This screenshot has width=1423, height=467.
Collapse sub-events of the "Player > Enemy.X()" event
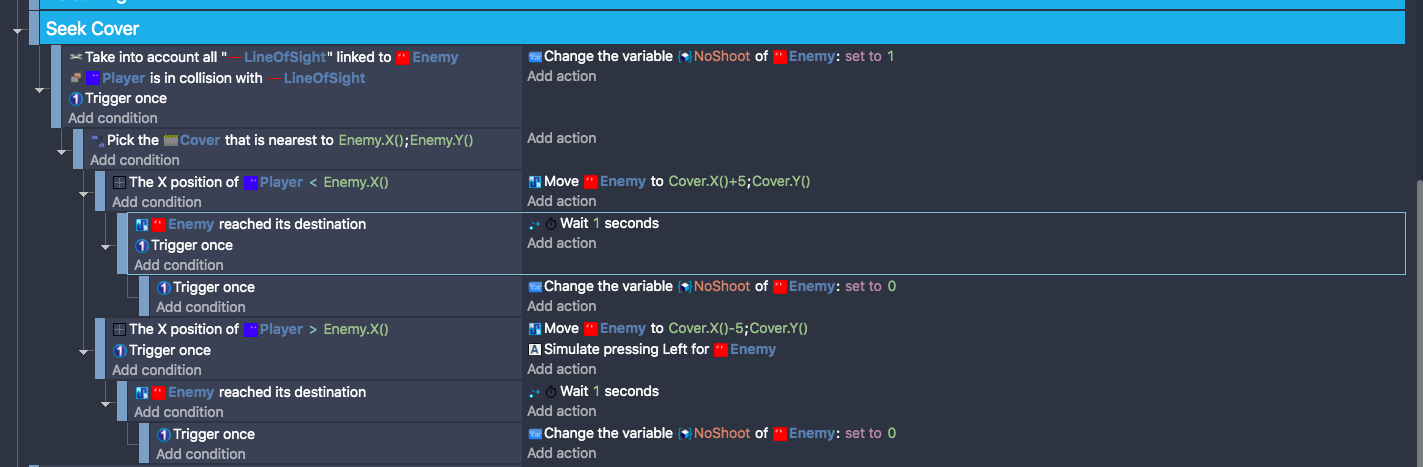[84, 352]
